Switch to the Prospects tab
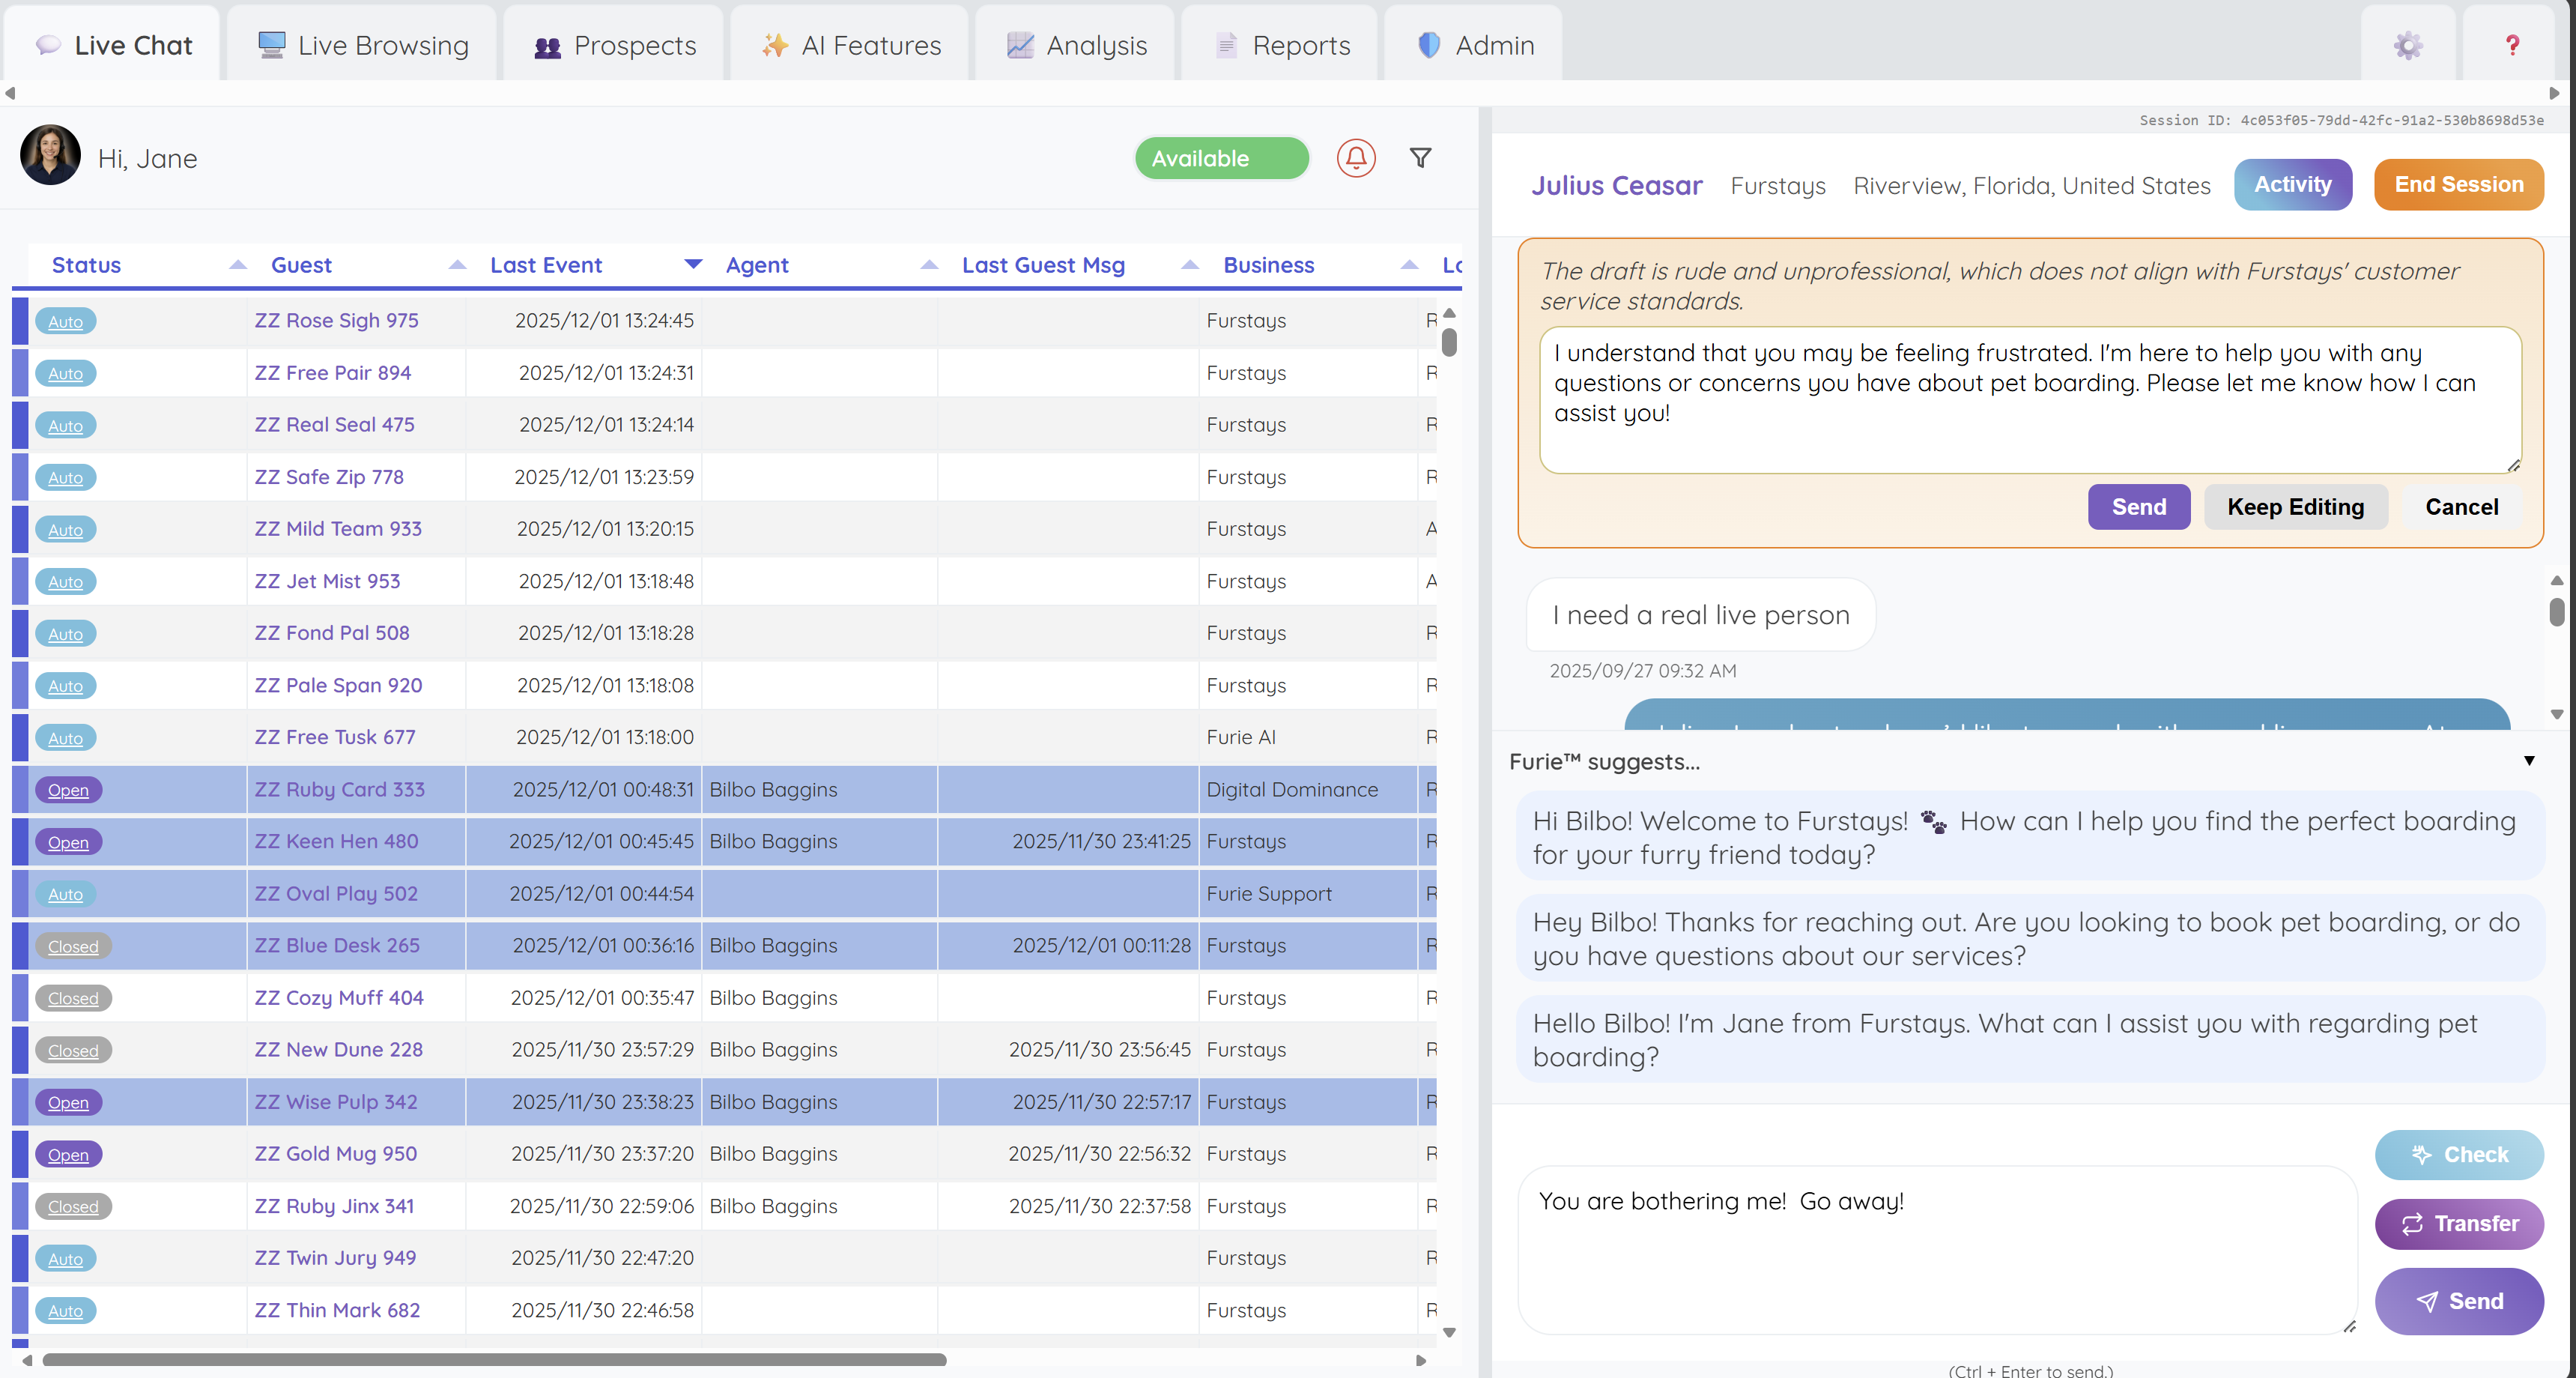The image size is (2576, 1378). point(614,45)
